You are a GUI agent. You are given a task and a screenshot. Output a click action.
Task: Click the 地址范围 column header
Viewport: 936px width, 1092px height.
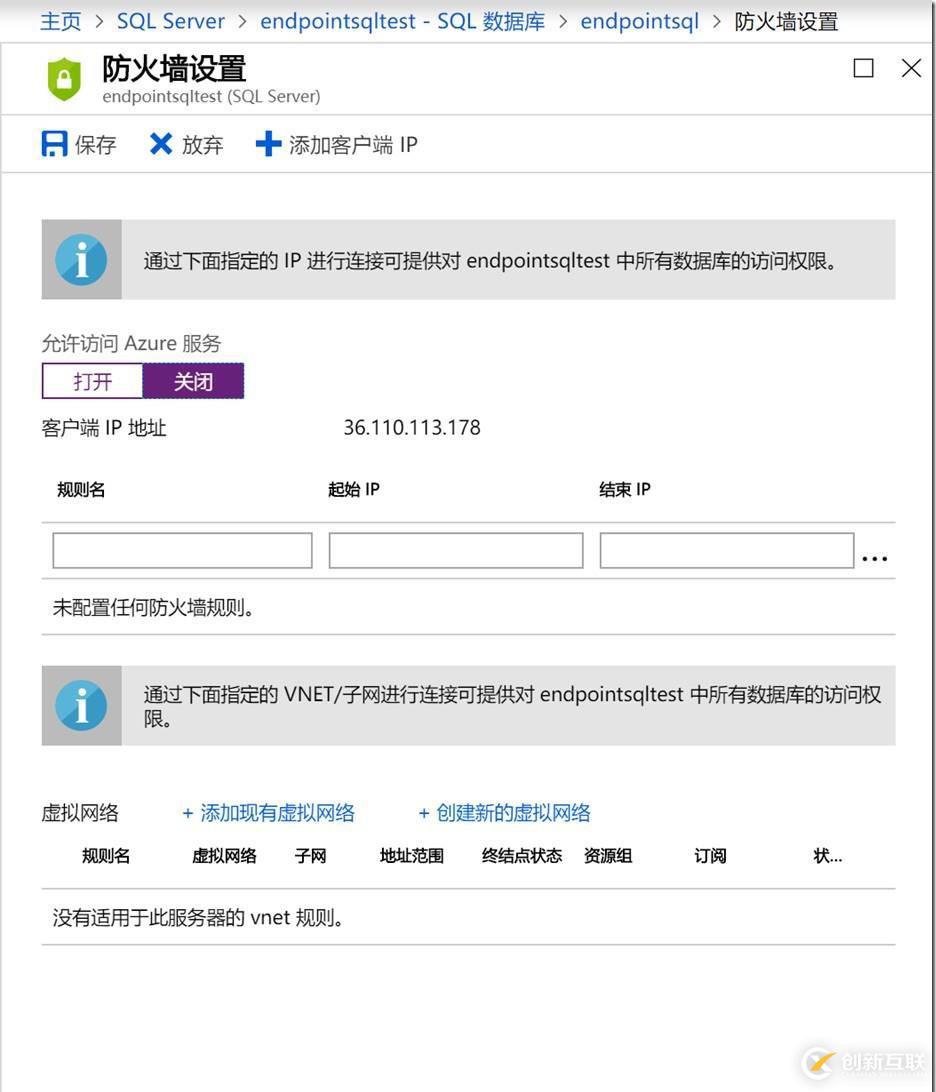tap(412, 856)
